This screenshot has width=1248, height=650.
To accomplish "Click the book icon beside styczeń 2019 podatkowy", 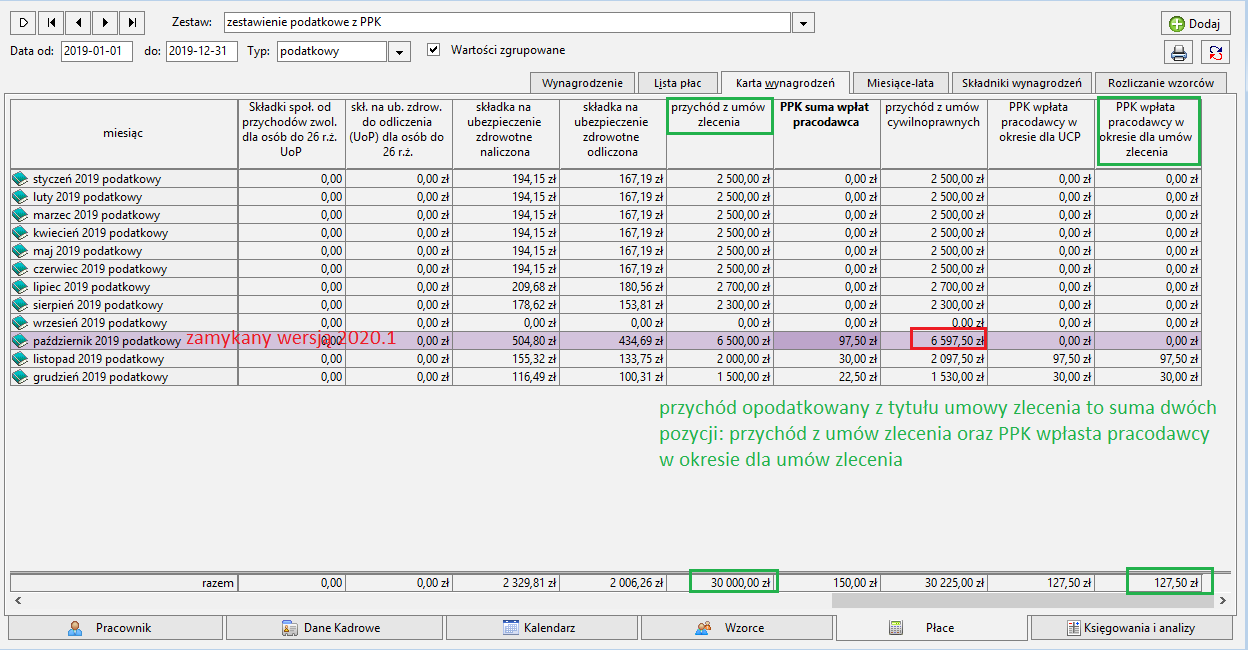I will [x=20, y=179].
